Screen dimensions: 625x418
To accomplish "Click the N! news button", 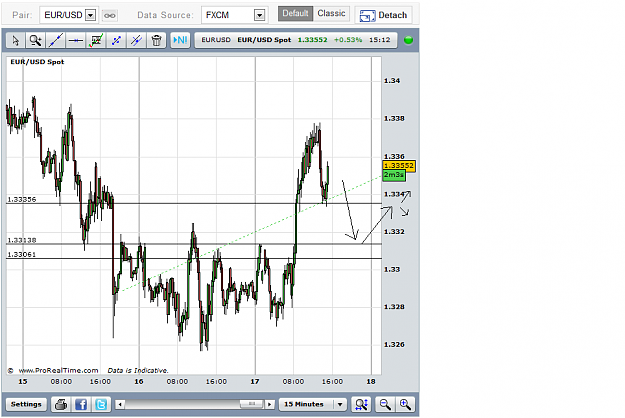I will click(x=180, y=40).
